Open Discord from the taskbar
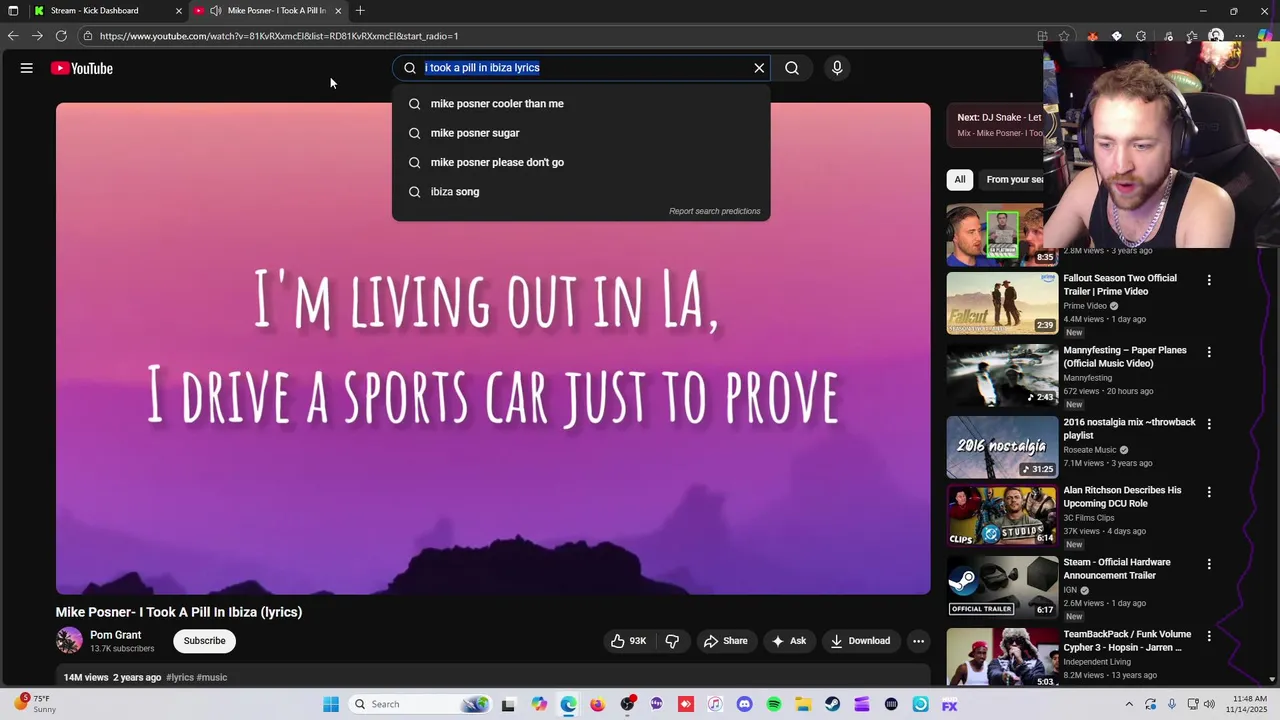Viewport: 1280px width, 720px height. coord(744,704)
